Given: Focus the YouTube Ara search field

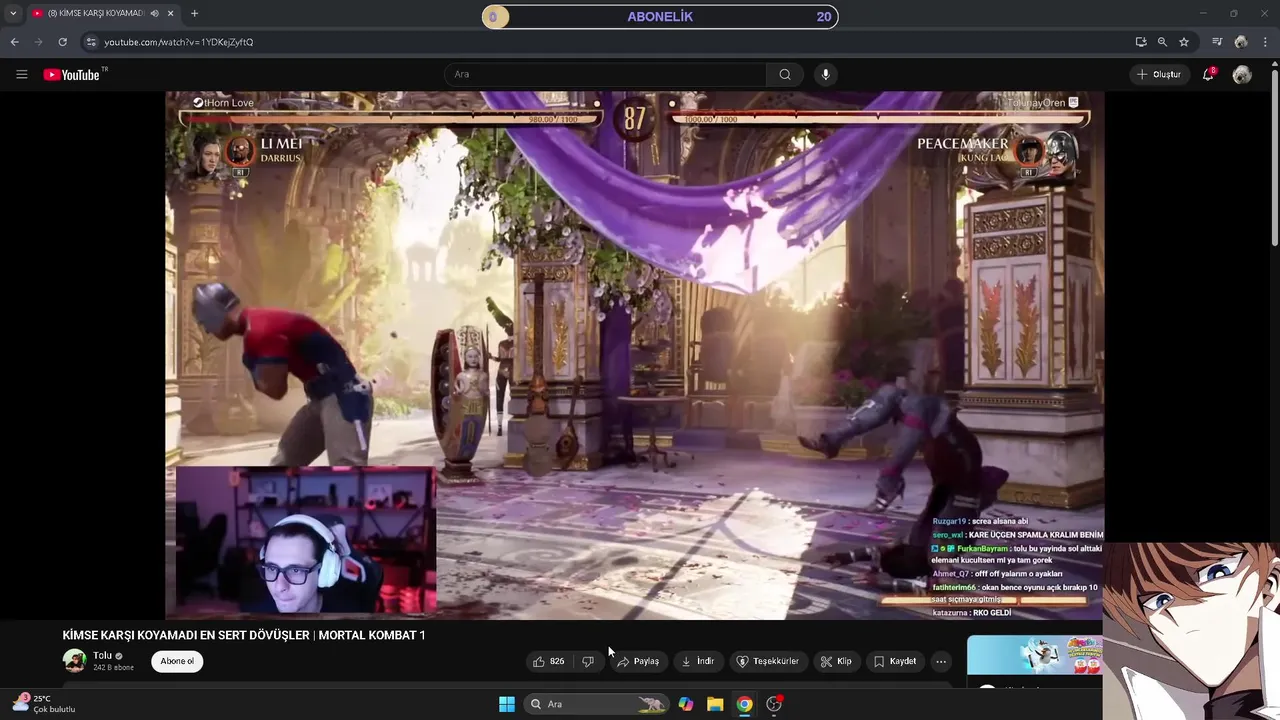Looking at the screenshot, I should [x=605, y=74].
